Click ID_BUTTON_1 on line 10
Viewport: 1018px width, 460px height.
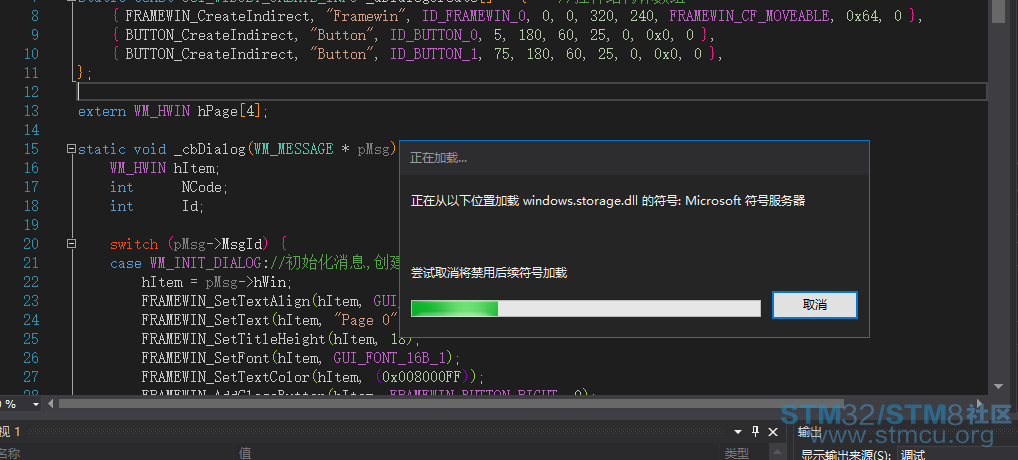click(433, 54)
